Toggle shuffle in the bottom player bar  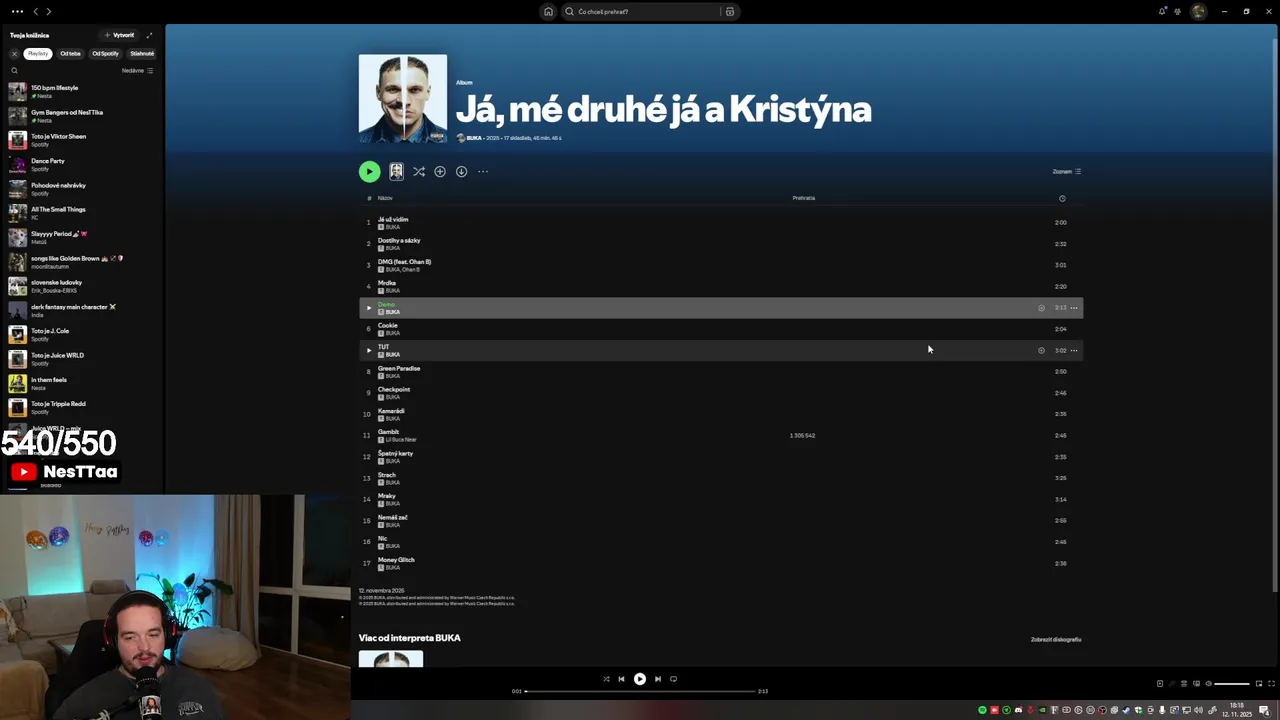coord(606,679)
